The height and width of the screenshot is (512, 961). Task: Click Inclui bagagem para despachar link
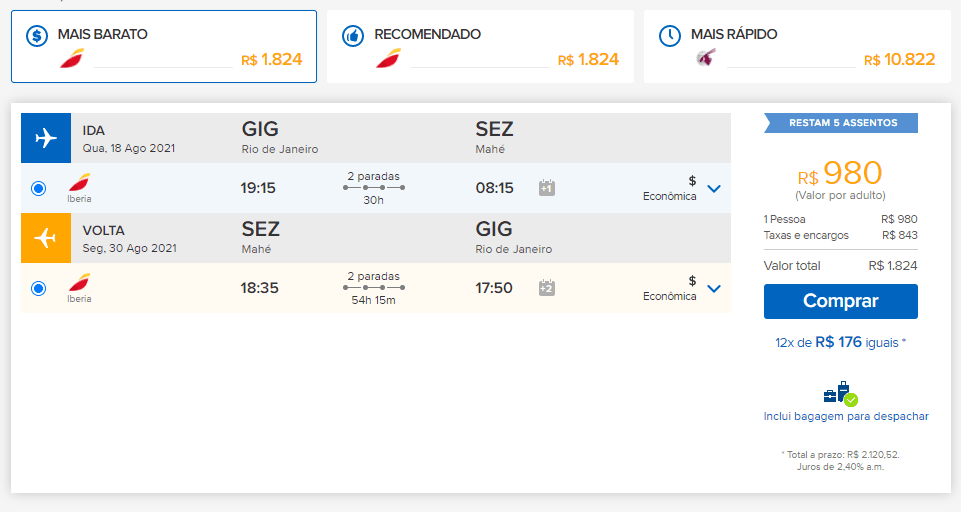click(x=846, y=416)
